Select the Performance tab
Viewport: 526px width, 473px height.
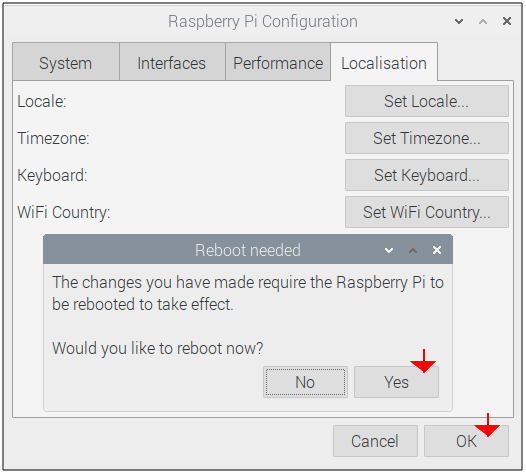(278, 62)
